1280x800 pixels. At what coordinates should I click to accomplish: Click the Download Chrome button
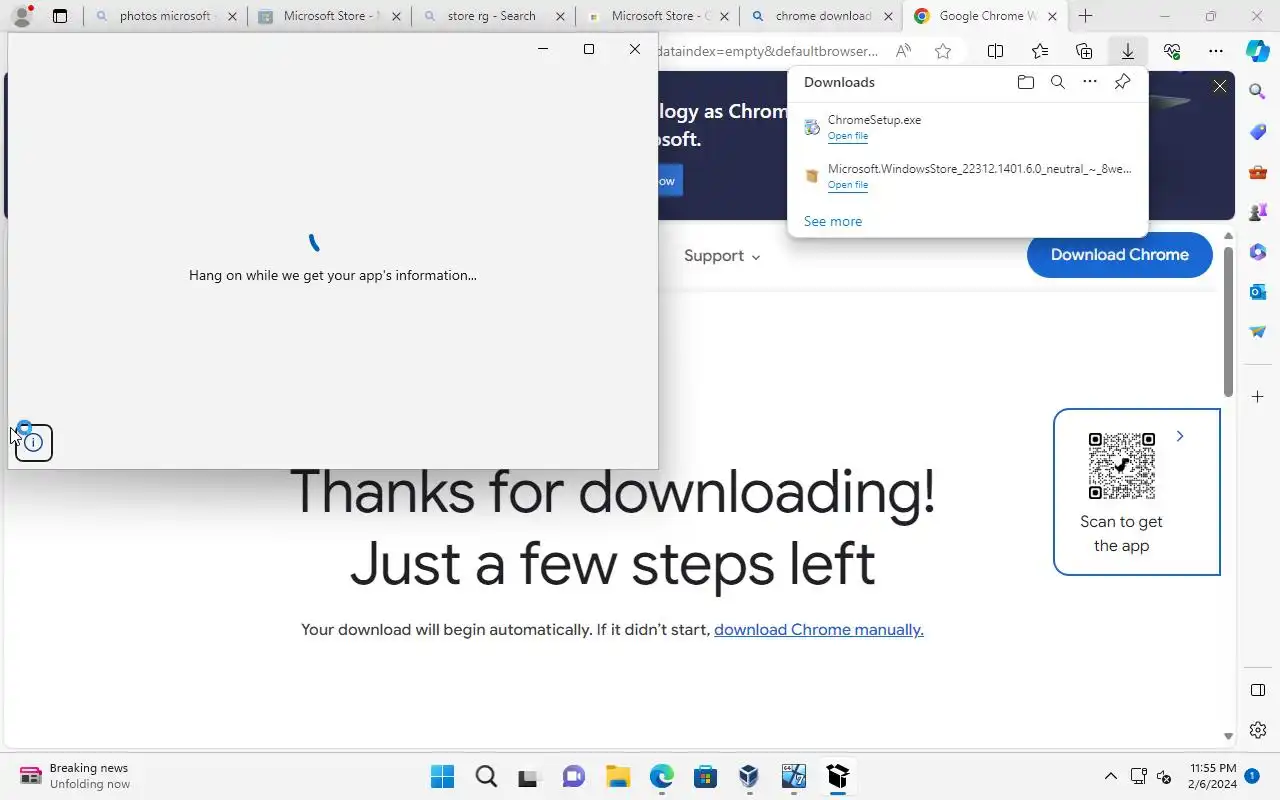coord(1119,255)
